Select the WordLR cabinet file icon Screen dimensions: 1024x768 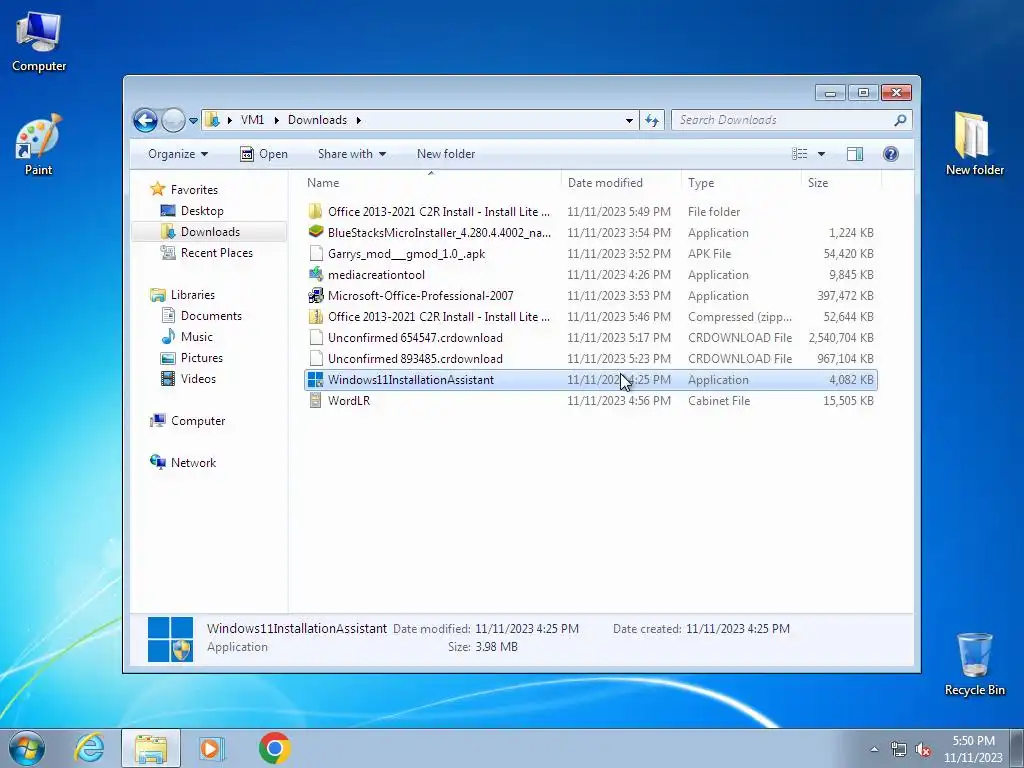[x=316, y=400]
